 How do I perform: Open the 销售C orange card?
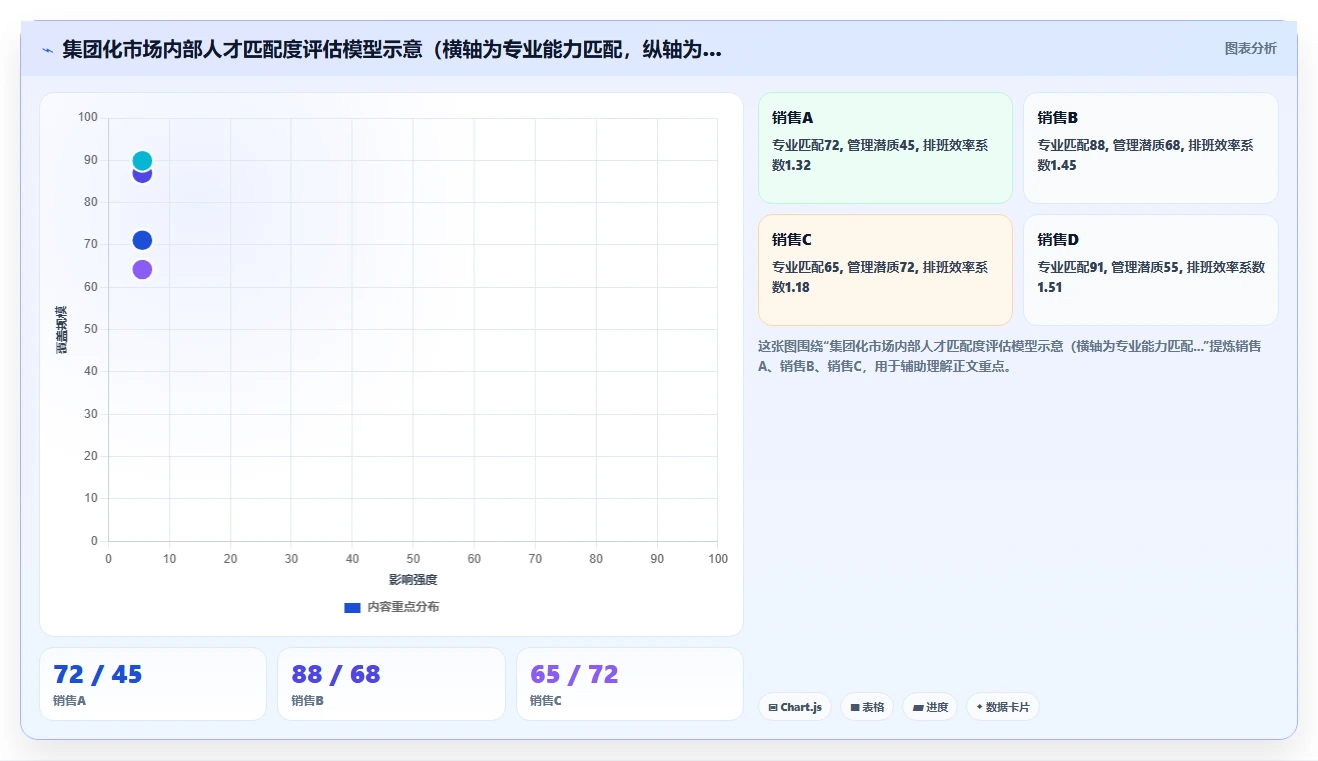pos(885,270)
